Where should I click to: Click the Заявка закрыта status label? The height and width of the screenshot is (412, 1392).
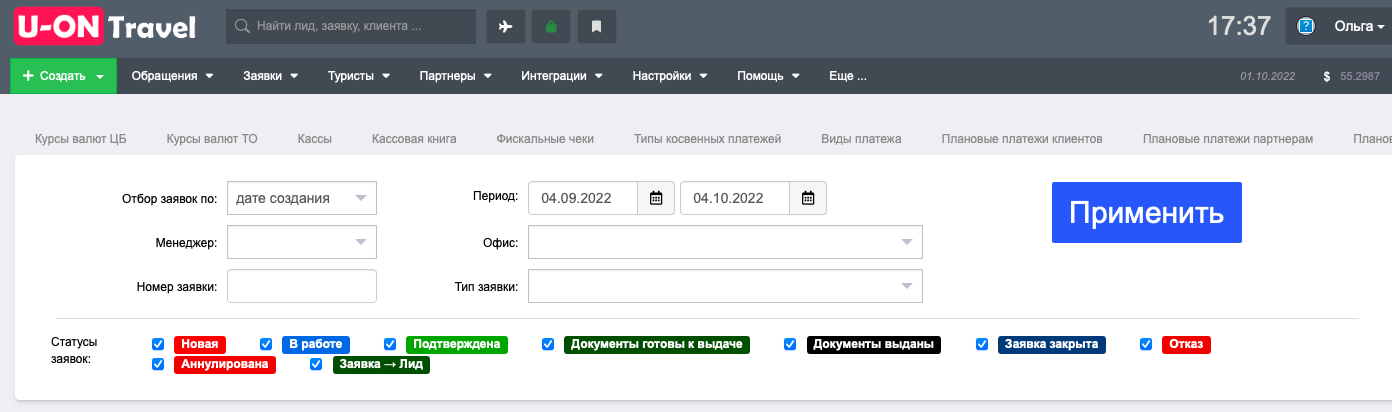(x=1052, y=344)
